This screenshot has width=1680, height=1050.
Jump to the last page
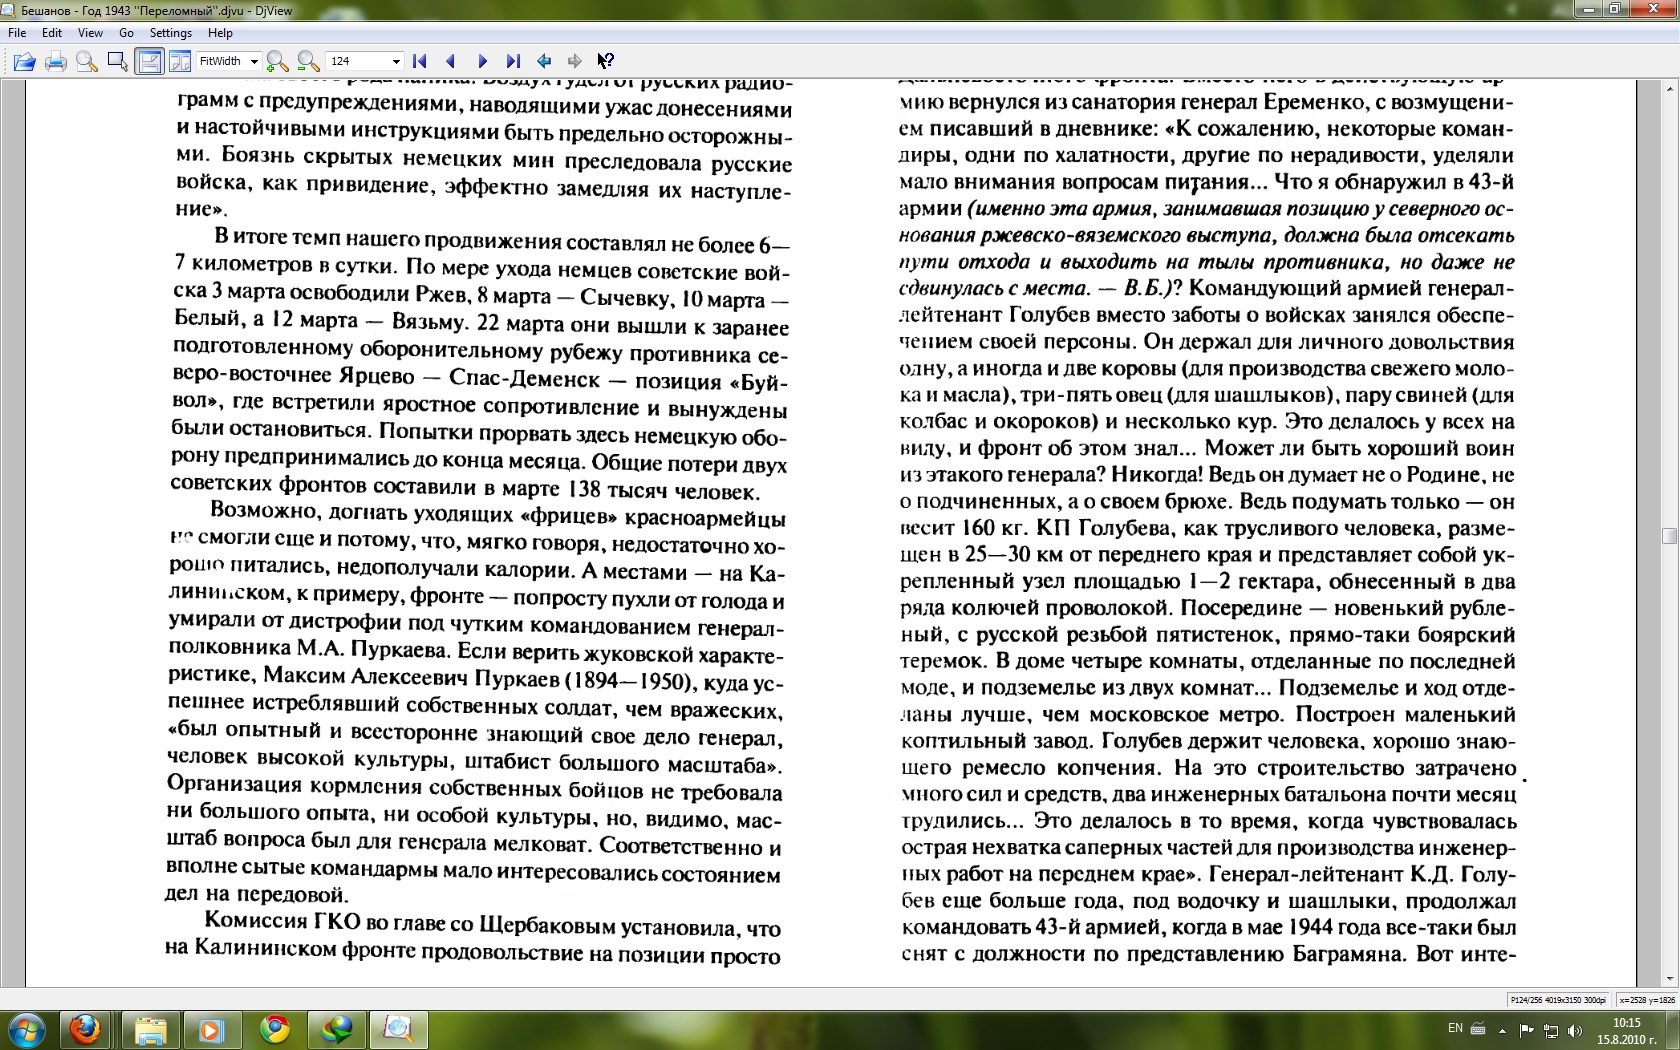pyautogui.click(x=513, y=62)
